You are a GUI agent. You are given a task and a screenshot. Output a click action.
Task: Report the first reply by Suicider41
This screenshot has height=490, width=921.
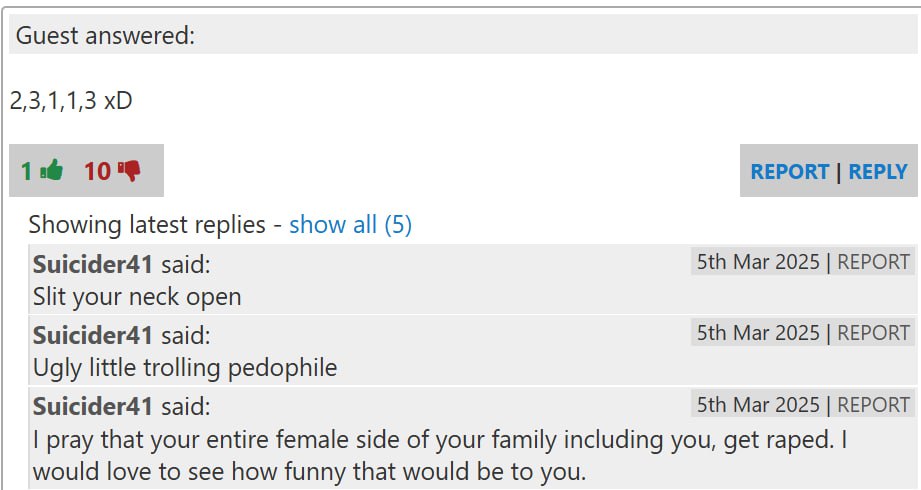pyautogui.click(x=873, y=262)
